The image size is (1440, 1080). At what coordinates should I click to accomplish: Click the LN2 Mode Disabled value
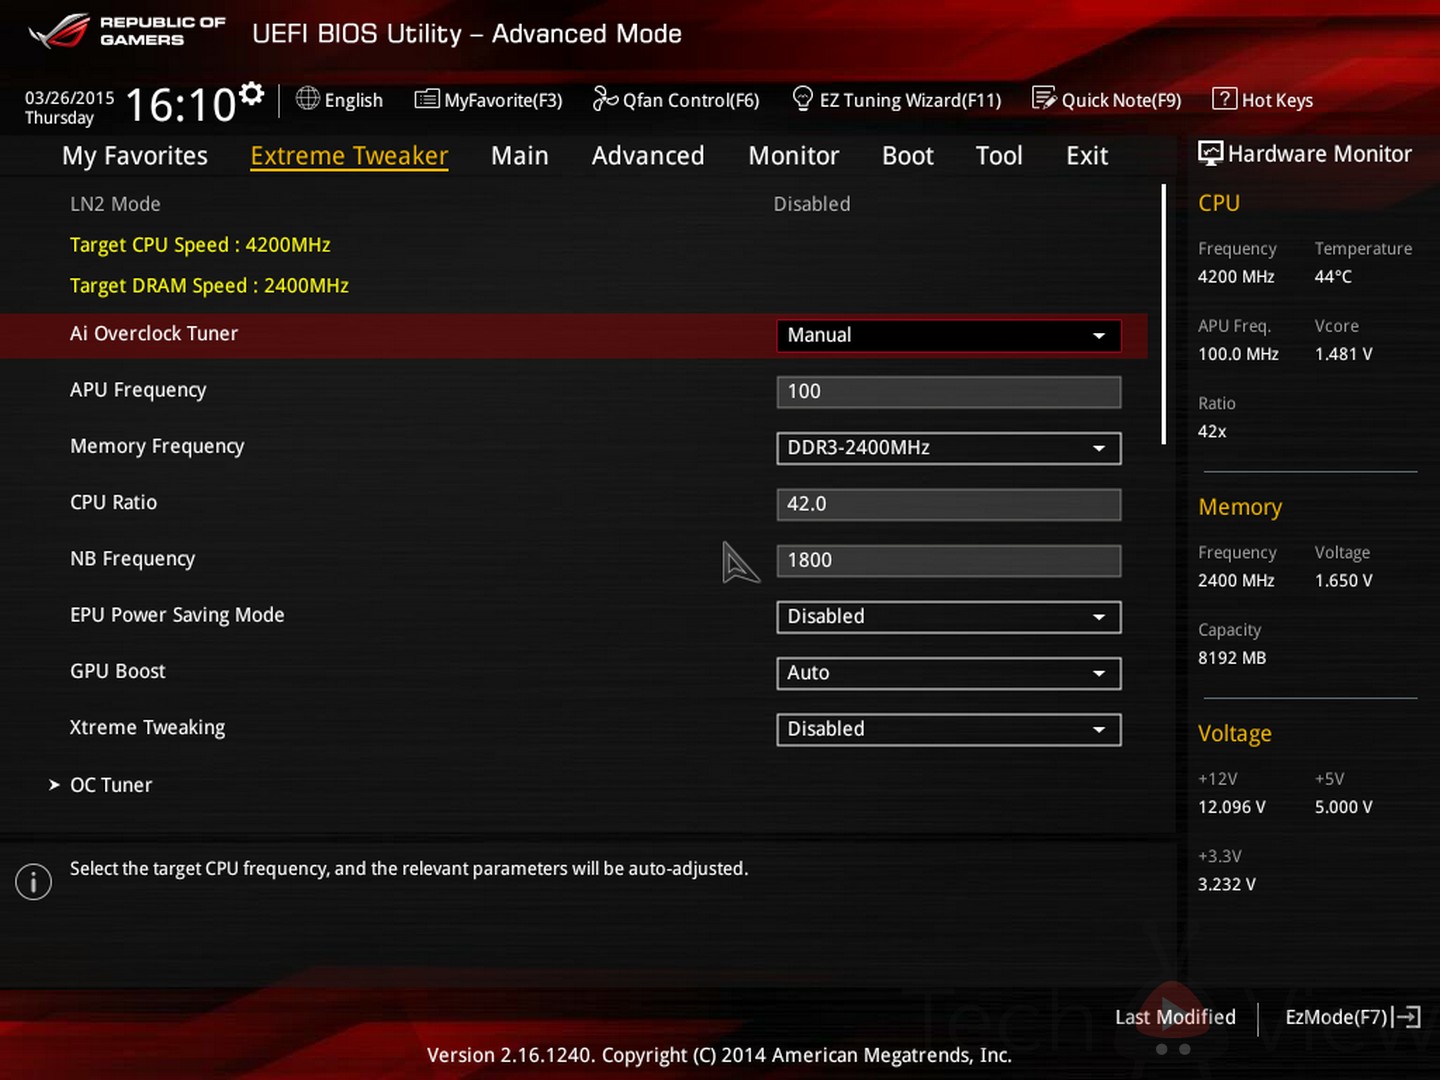(x=812, y=204)
